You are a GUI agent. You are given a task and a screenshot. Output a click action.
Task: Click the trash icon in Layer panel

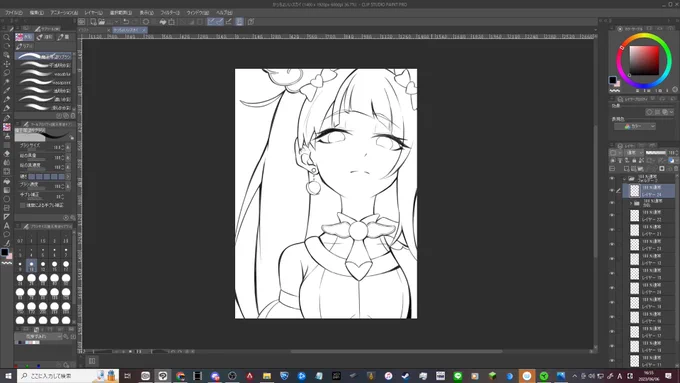pos(676,169)
